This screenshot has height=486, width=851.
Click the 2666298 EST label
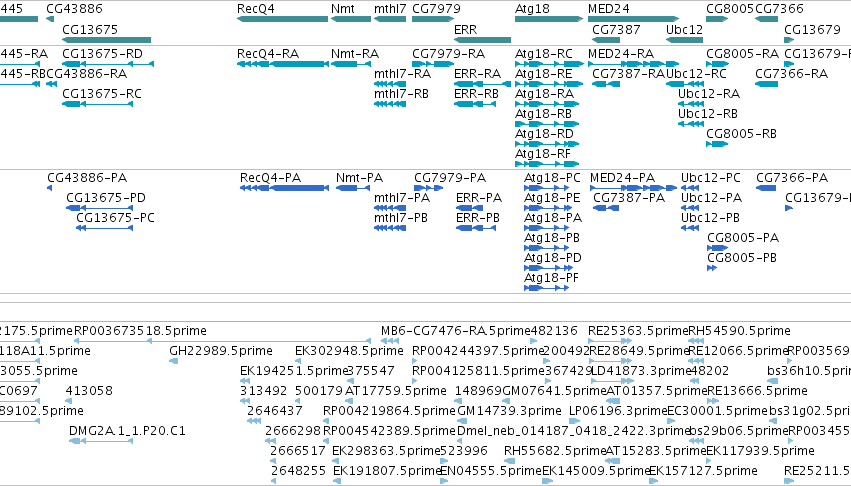tap(293, 431)
